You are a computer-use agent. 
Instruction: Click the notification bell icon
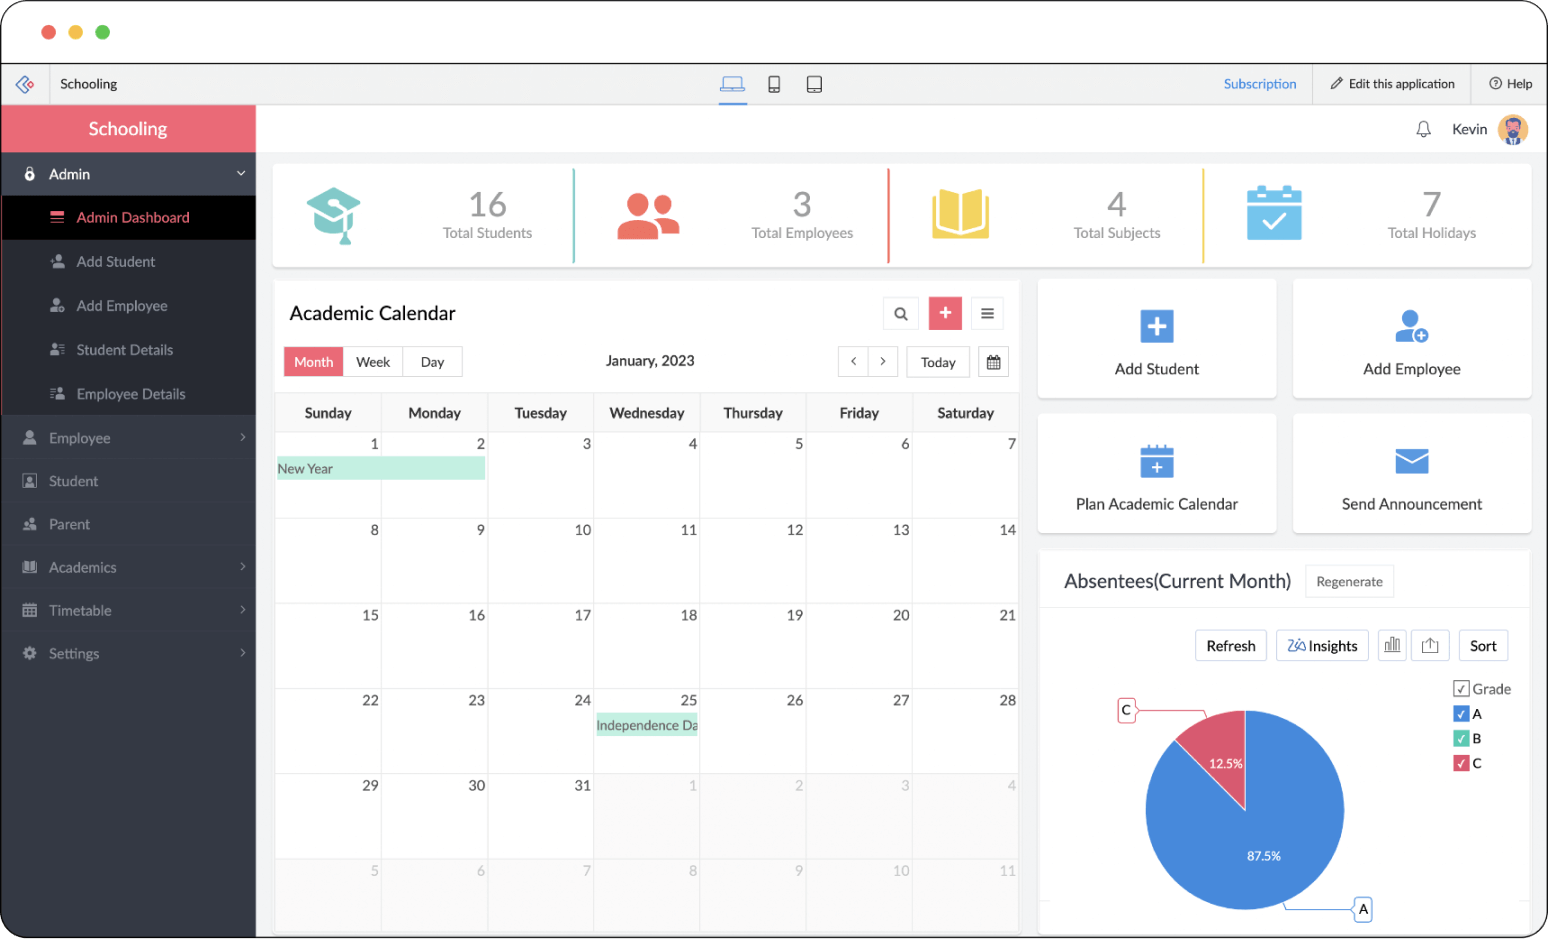(x=1423, y=130)
